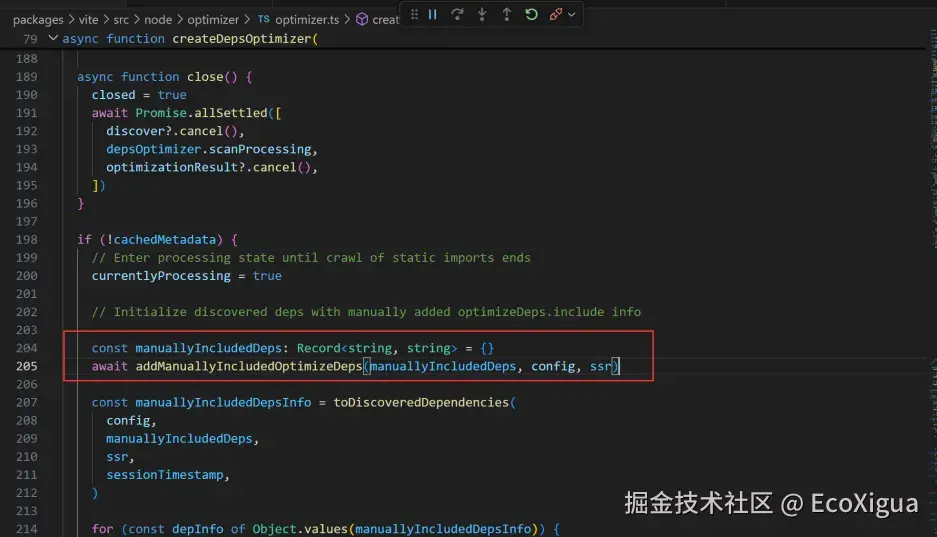Collapse the createDepsOptimizer function at line 79

coord(53,38)
